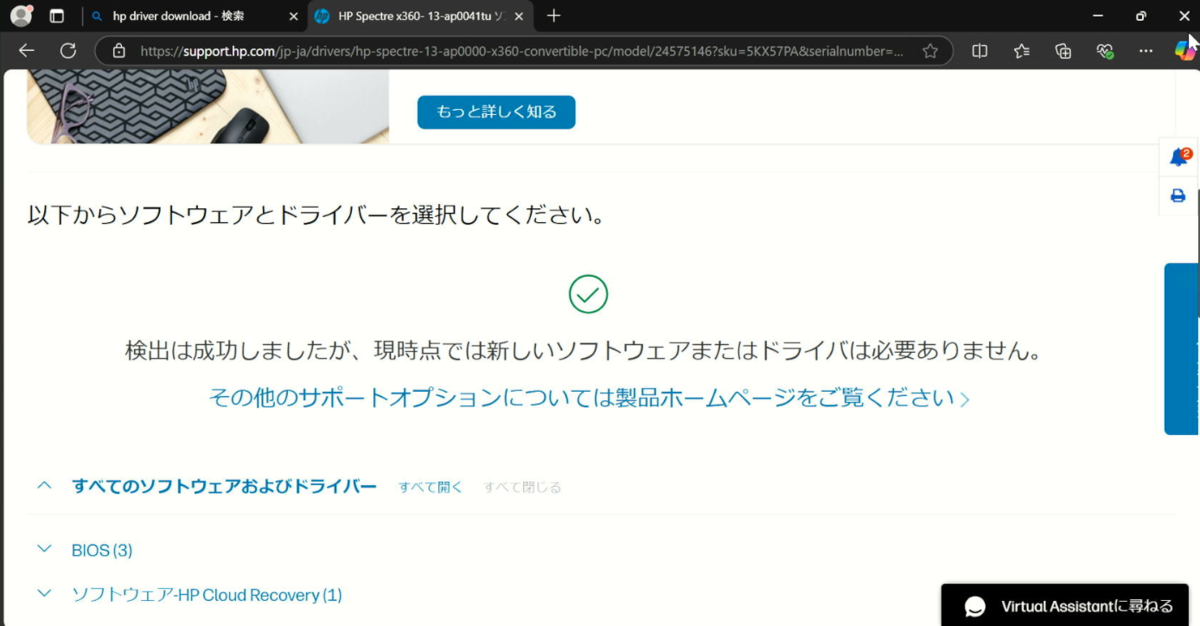Minimize the browser window
This screenshot has width=1200, height=626.
tap(1098, 16)
